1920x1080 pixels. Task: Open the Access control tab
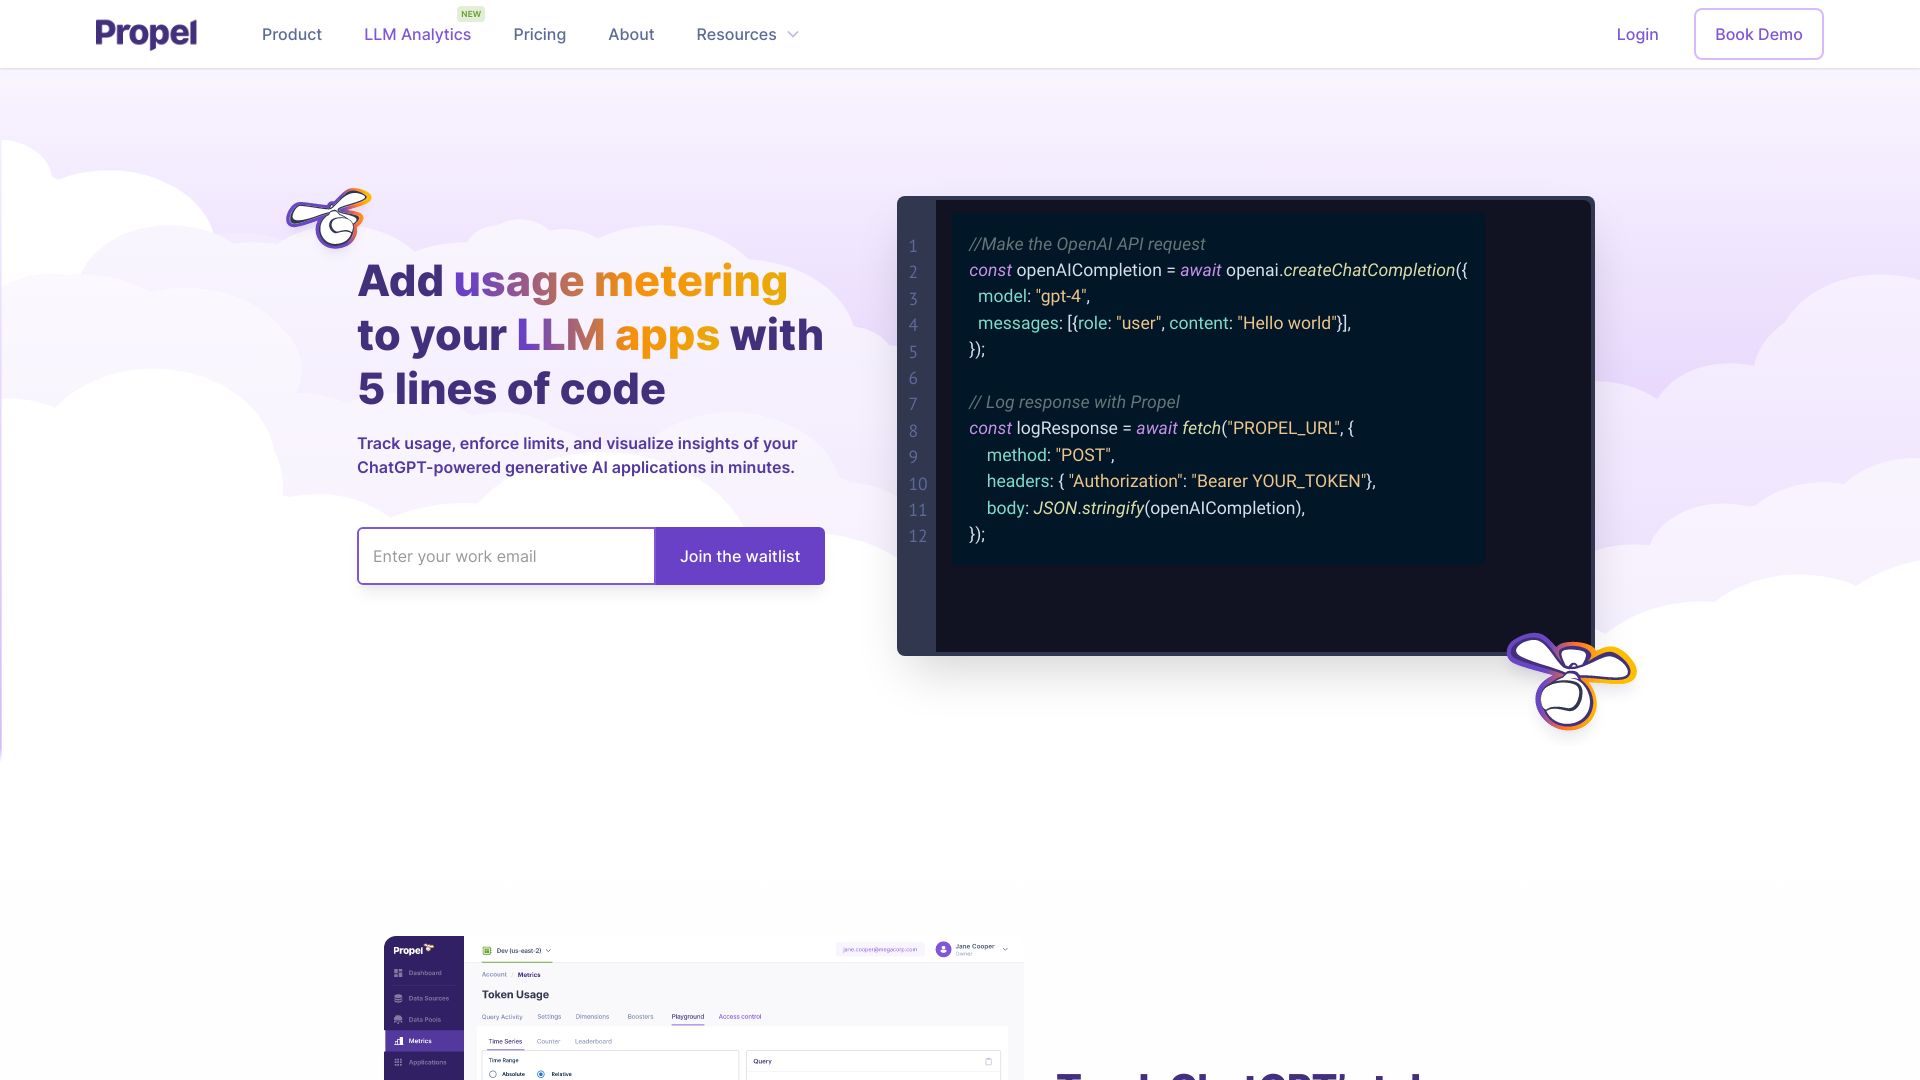pos(740,1017)
